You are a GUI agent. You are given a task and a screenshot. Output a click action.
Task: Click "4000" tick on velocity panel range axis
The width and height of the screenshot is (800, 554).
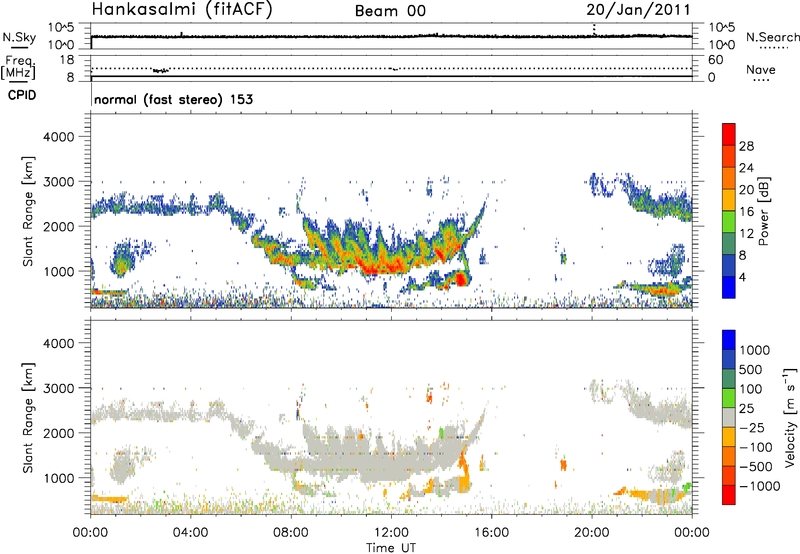pyautogui.click(x=58, y=343)
